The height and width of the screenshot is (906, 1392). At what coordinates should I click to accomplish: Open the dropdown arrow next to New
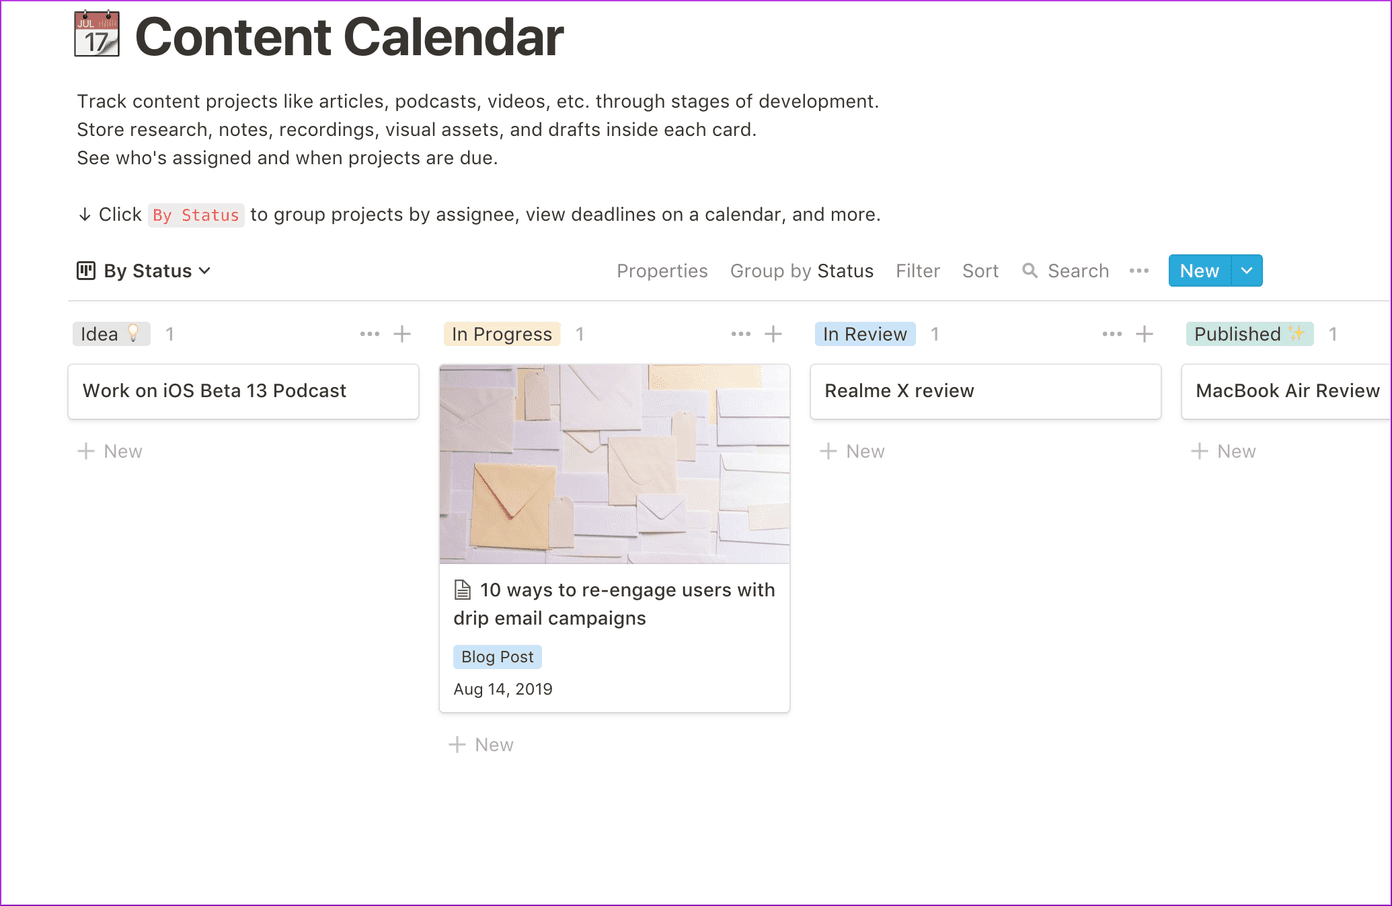1247,271
